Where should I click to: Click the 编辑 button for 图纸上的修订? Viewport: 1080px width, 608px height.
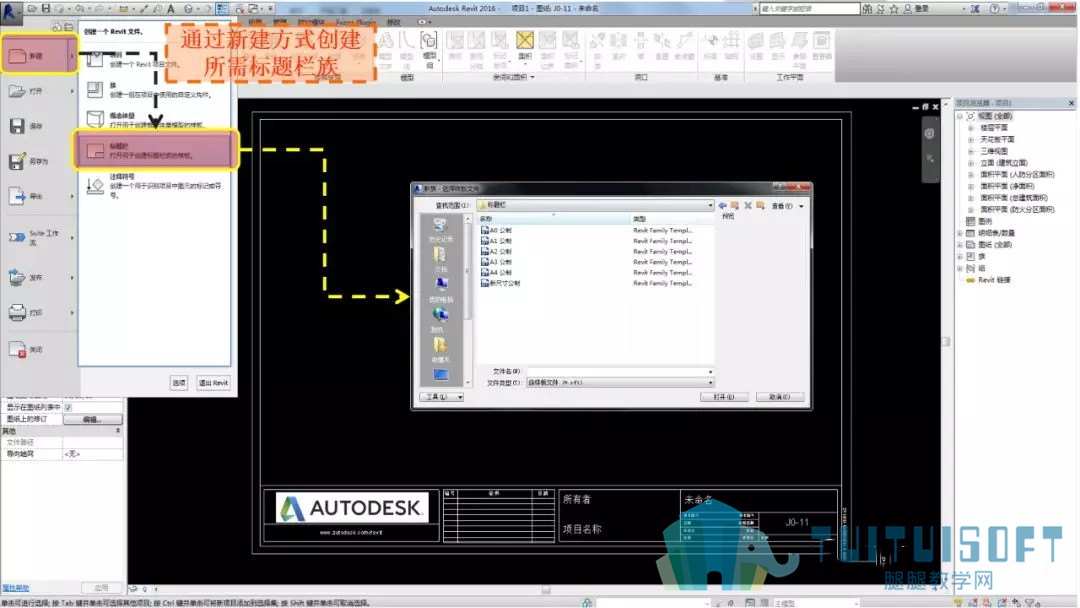tap(92, 419)
